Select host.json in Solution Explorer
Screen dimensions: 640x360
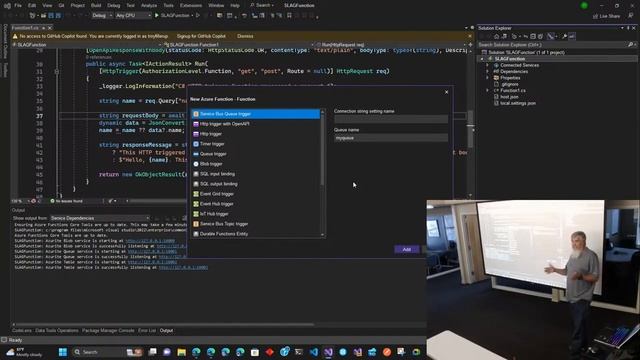(x=509, y=97)
